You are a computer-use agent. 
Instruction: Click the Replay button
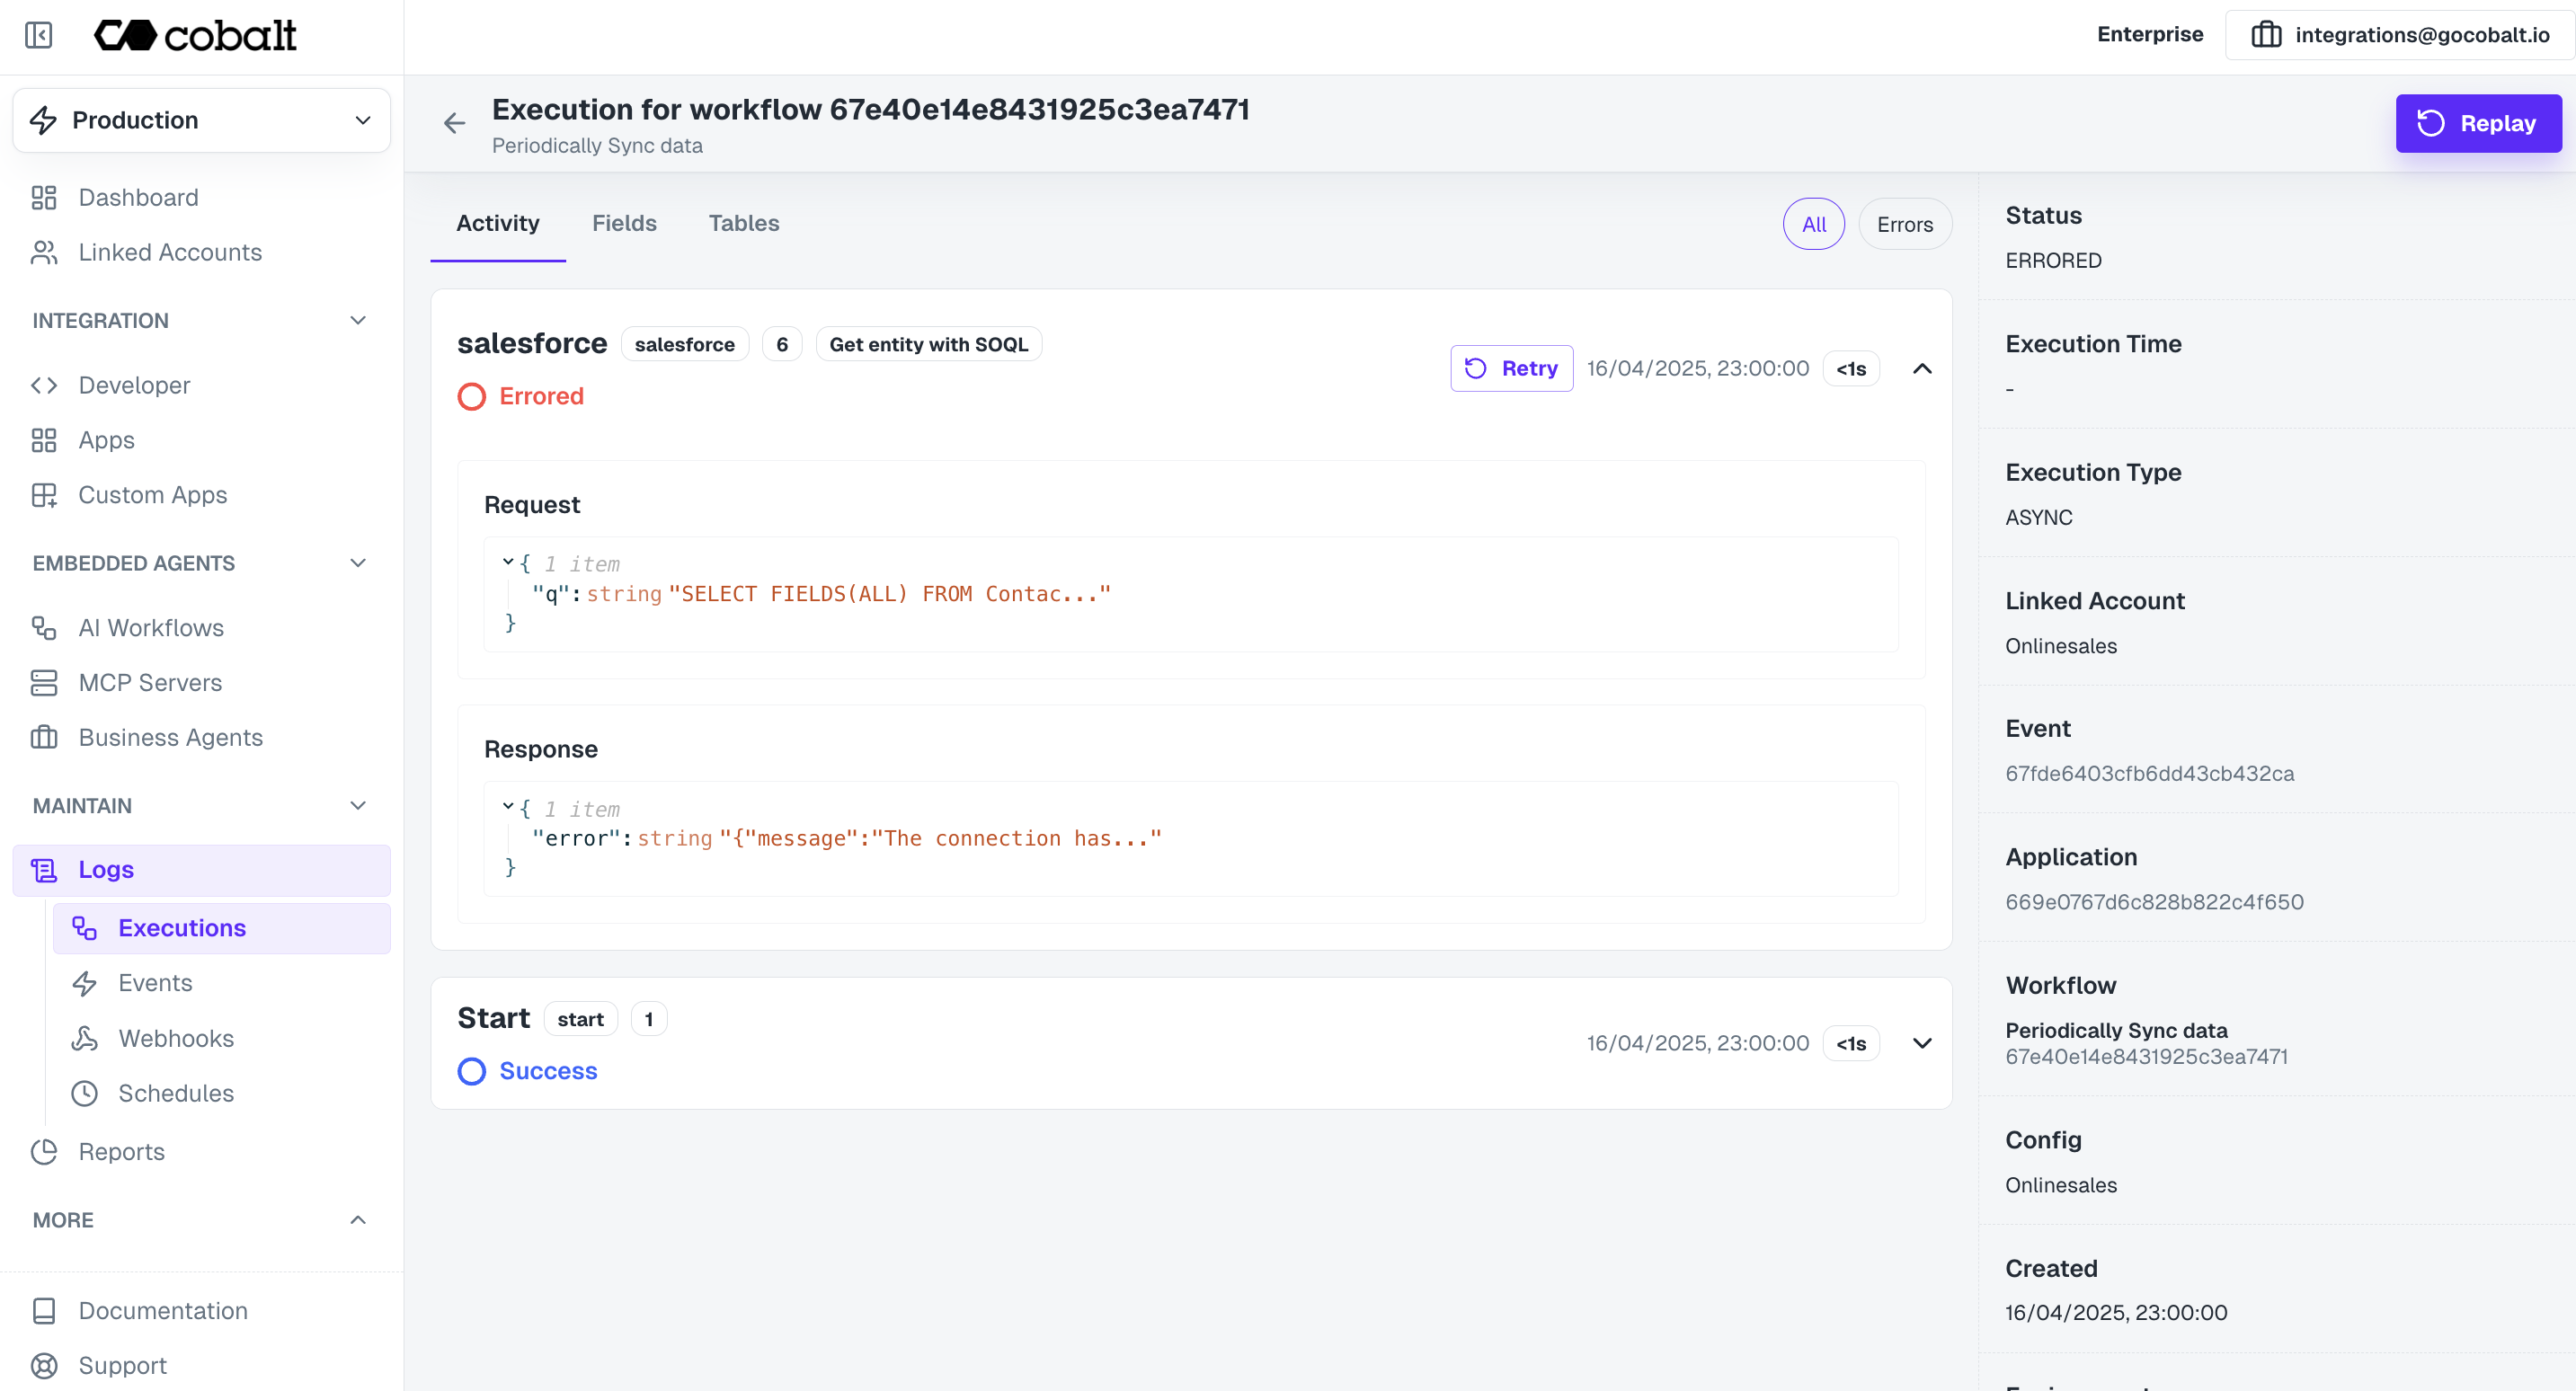click(2478, 123)
